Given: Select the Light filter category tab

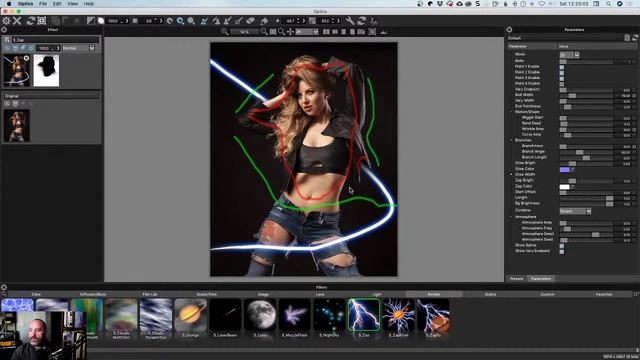Looking at the screenshot, I should pos(377,294).
